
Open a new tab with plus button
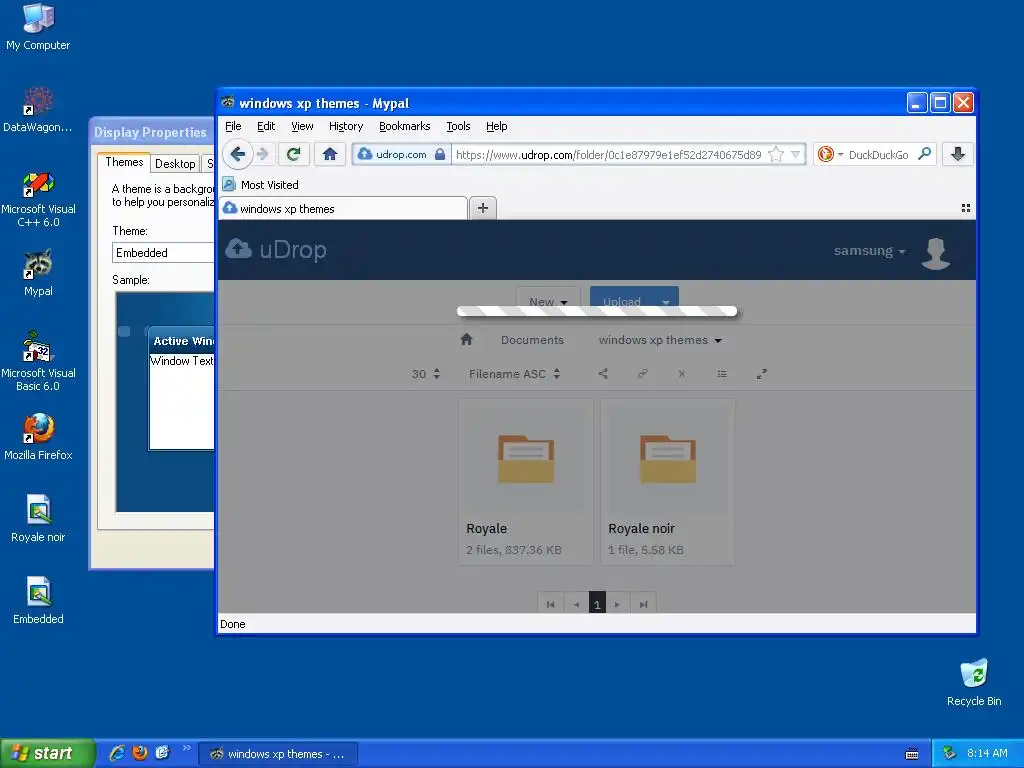pos(483,208)
